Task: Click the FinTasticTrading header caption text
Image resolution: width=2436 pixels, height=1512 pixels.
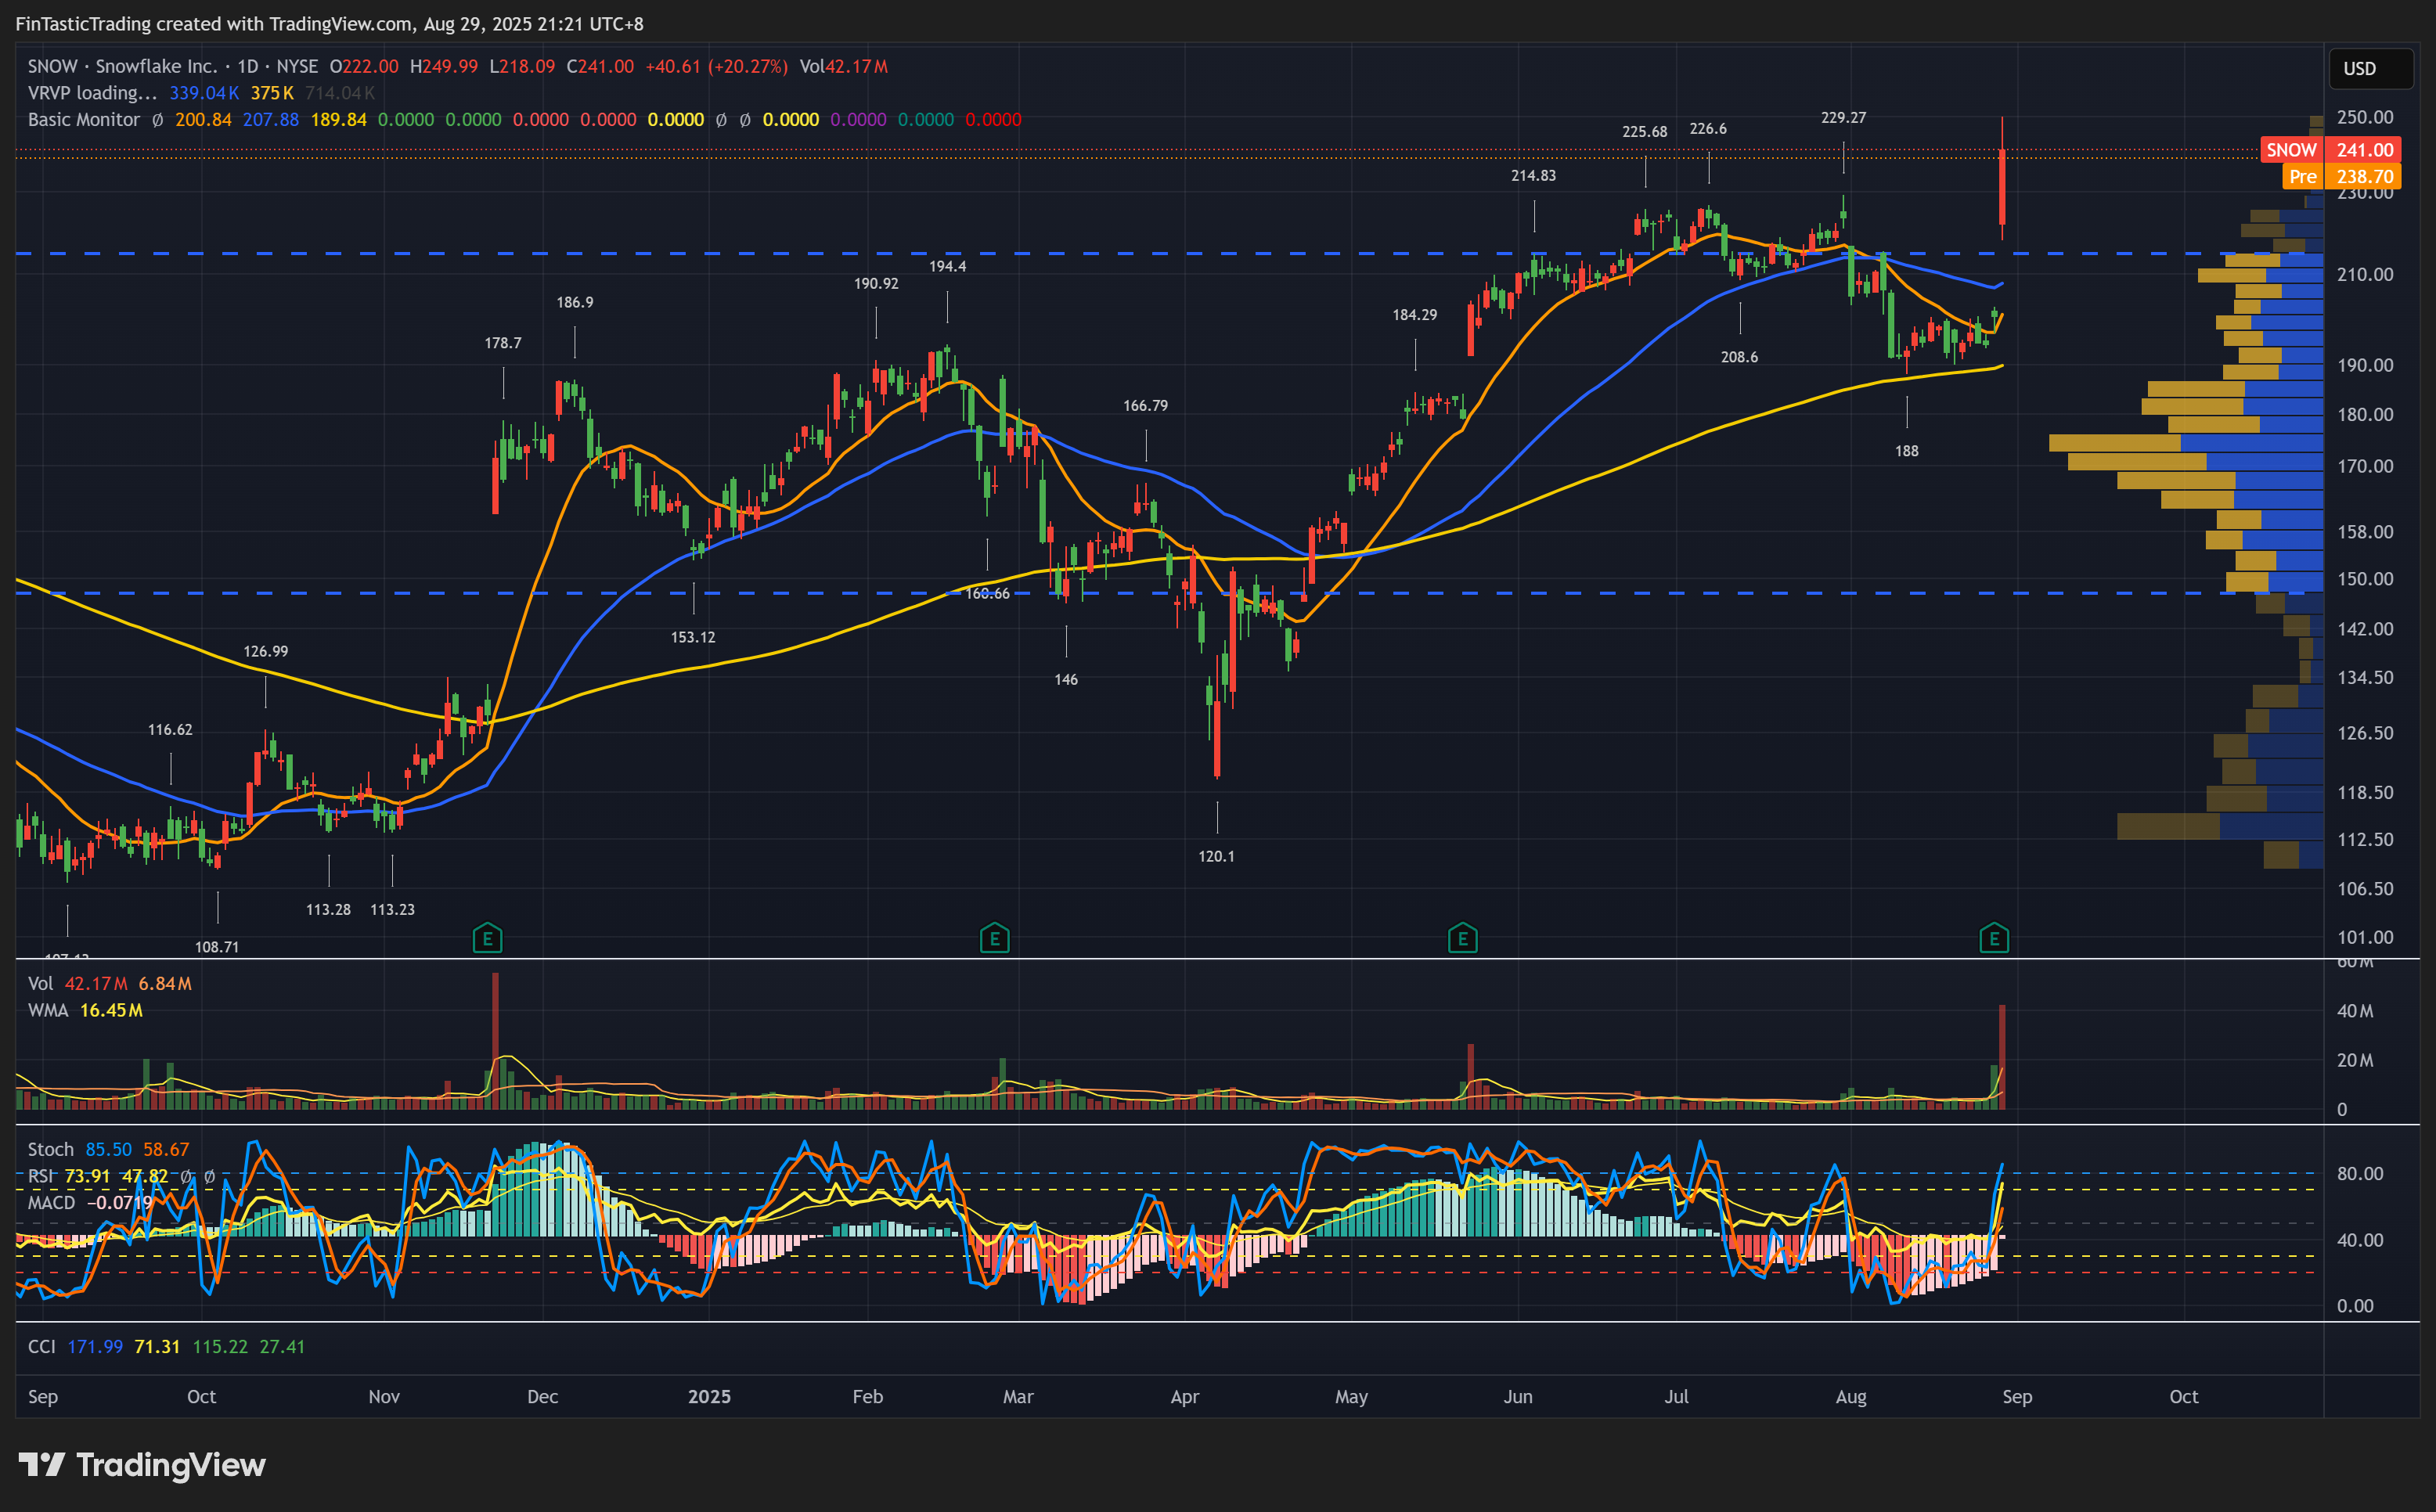Action: click(329, 23)
